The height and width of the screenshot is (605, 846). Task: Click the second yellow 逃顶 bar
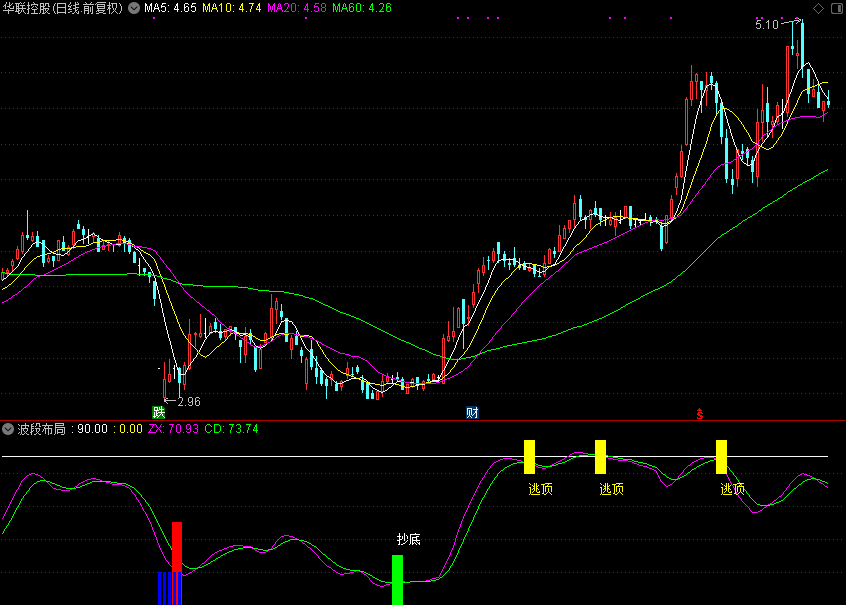[601, 457]
